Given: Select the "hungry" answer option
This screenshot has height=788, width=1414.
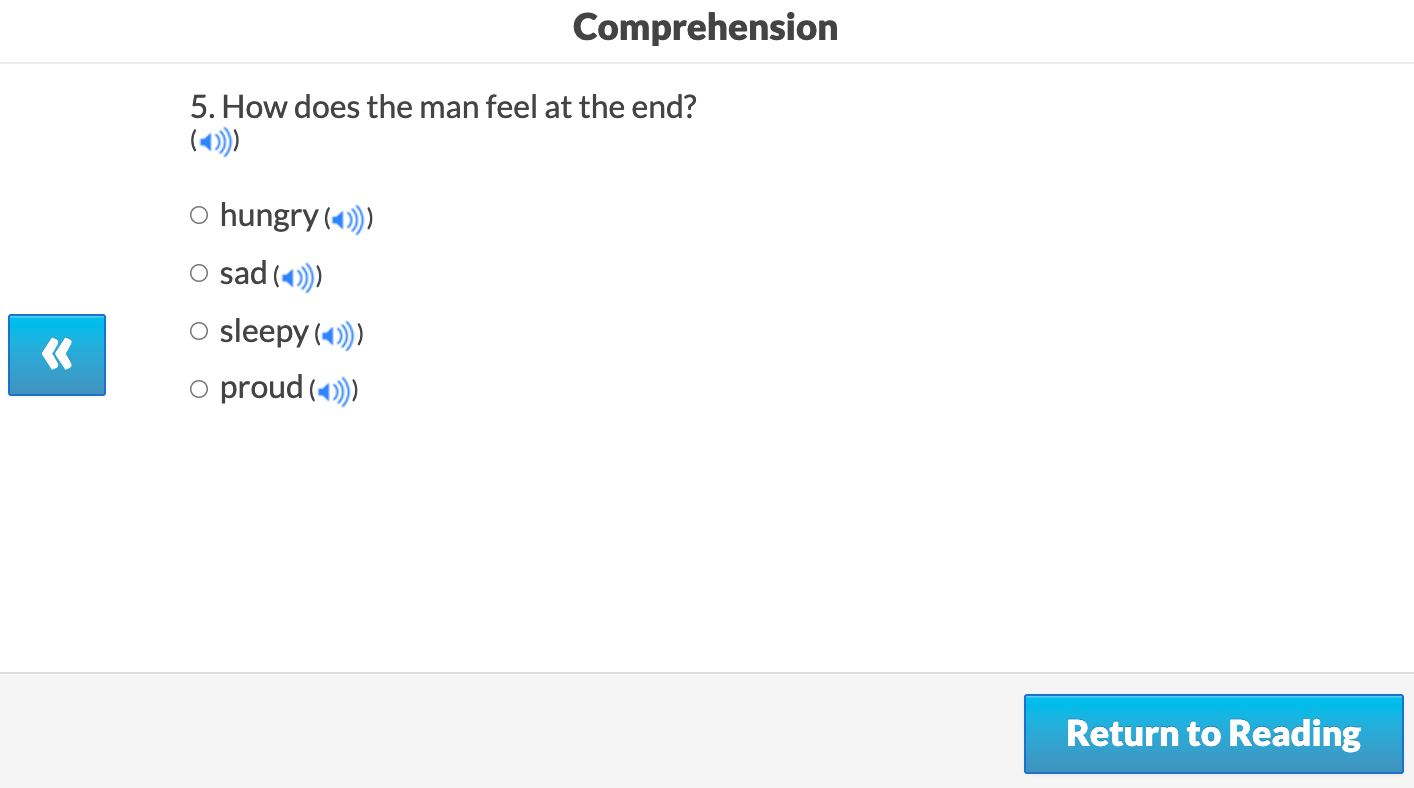Looking at the screenshot, I should pos(198,214).
